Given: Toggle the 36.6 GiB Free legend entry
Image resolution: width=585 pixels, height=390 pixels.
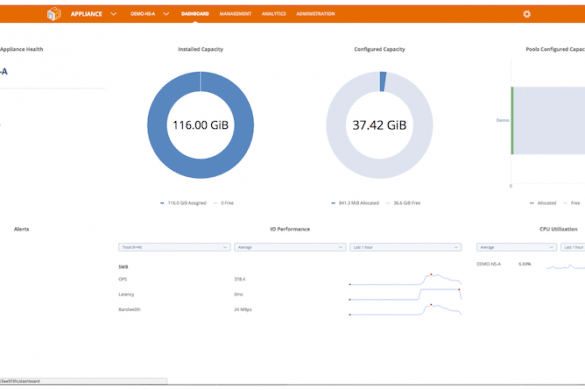Looking at the screenshot, I should point(403,203).
